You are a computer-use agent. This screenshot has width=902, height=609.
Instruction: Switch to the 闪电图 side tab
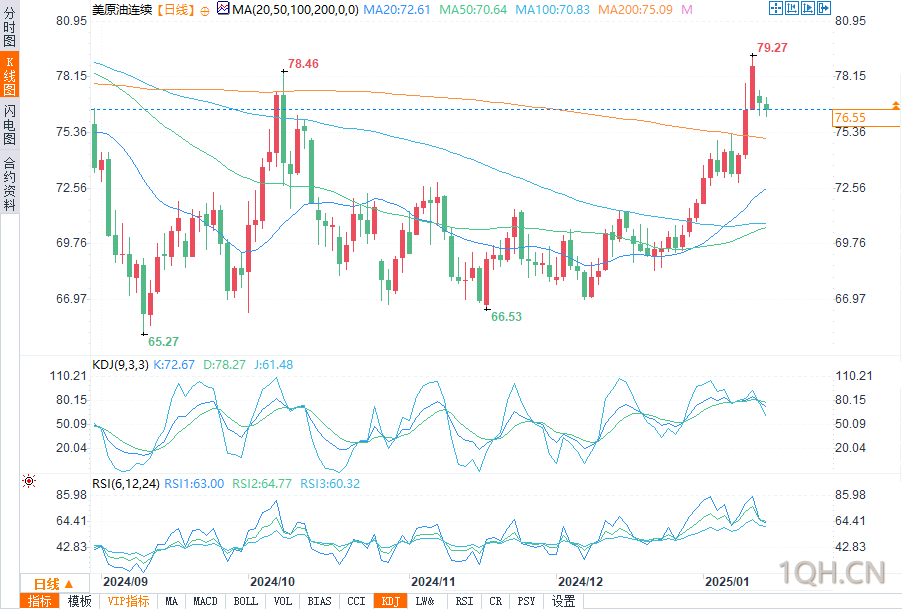(x=9, y=125)
